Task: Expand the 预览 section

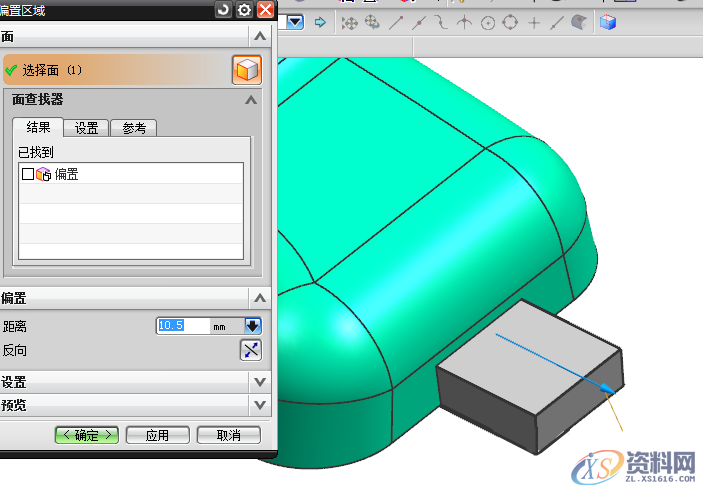Action: pos(260,405)
